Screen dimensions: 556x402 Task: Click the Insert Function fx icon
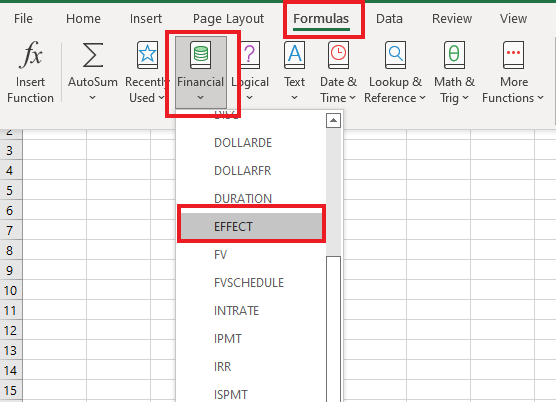(30, 54)
